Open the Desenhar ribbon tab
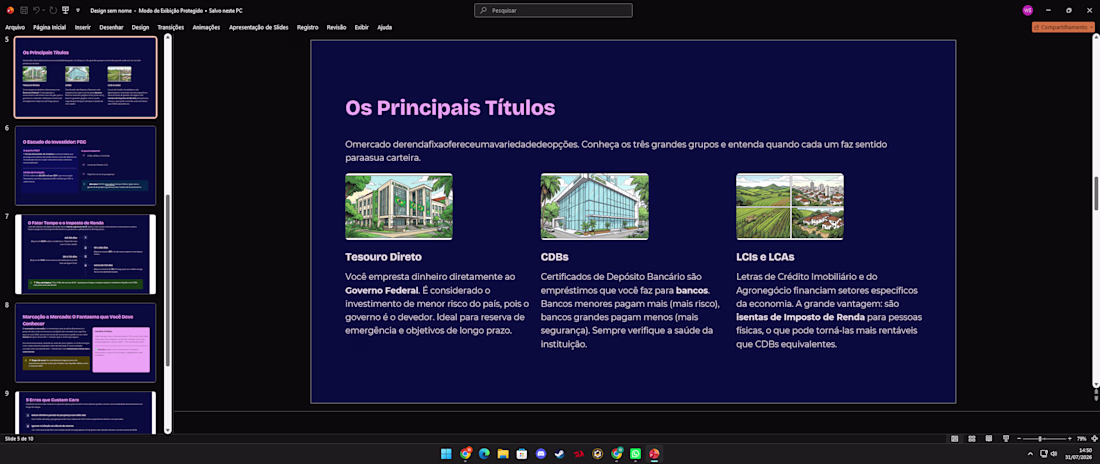 tap(112, 27)
